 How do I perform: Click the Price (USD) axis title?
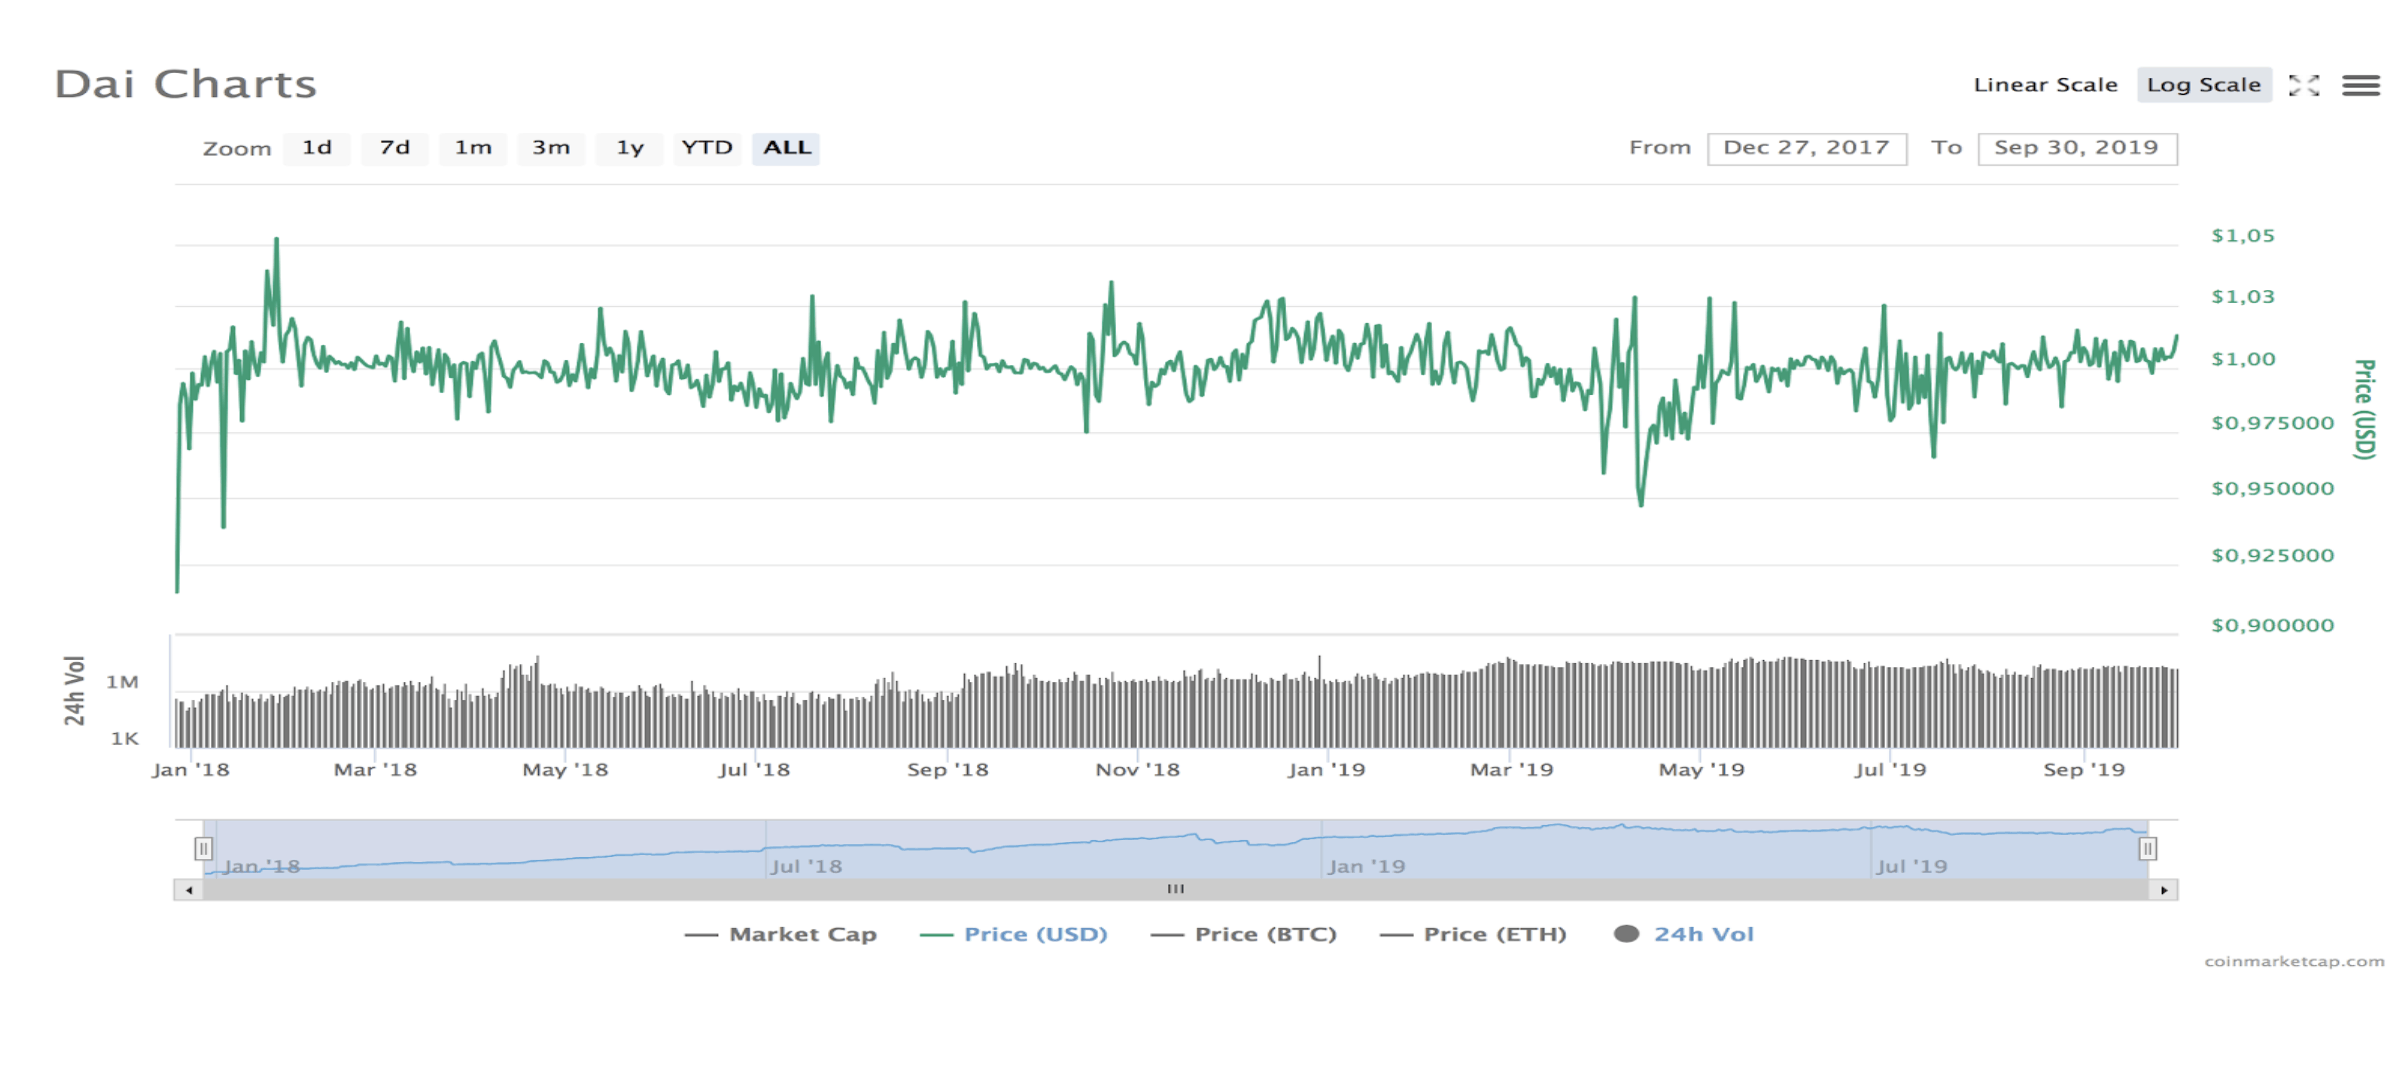(2364, 409)
